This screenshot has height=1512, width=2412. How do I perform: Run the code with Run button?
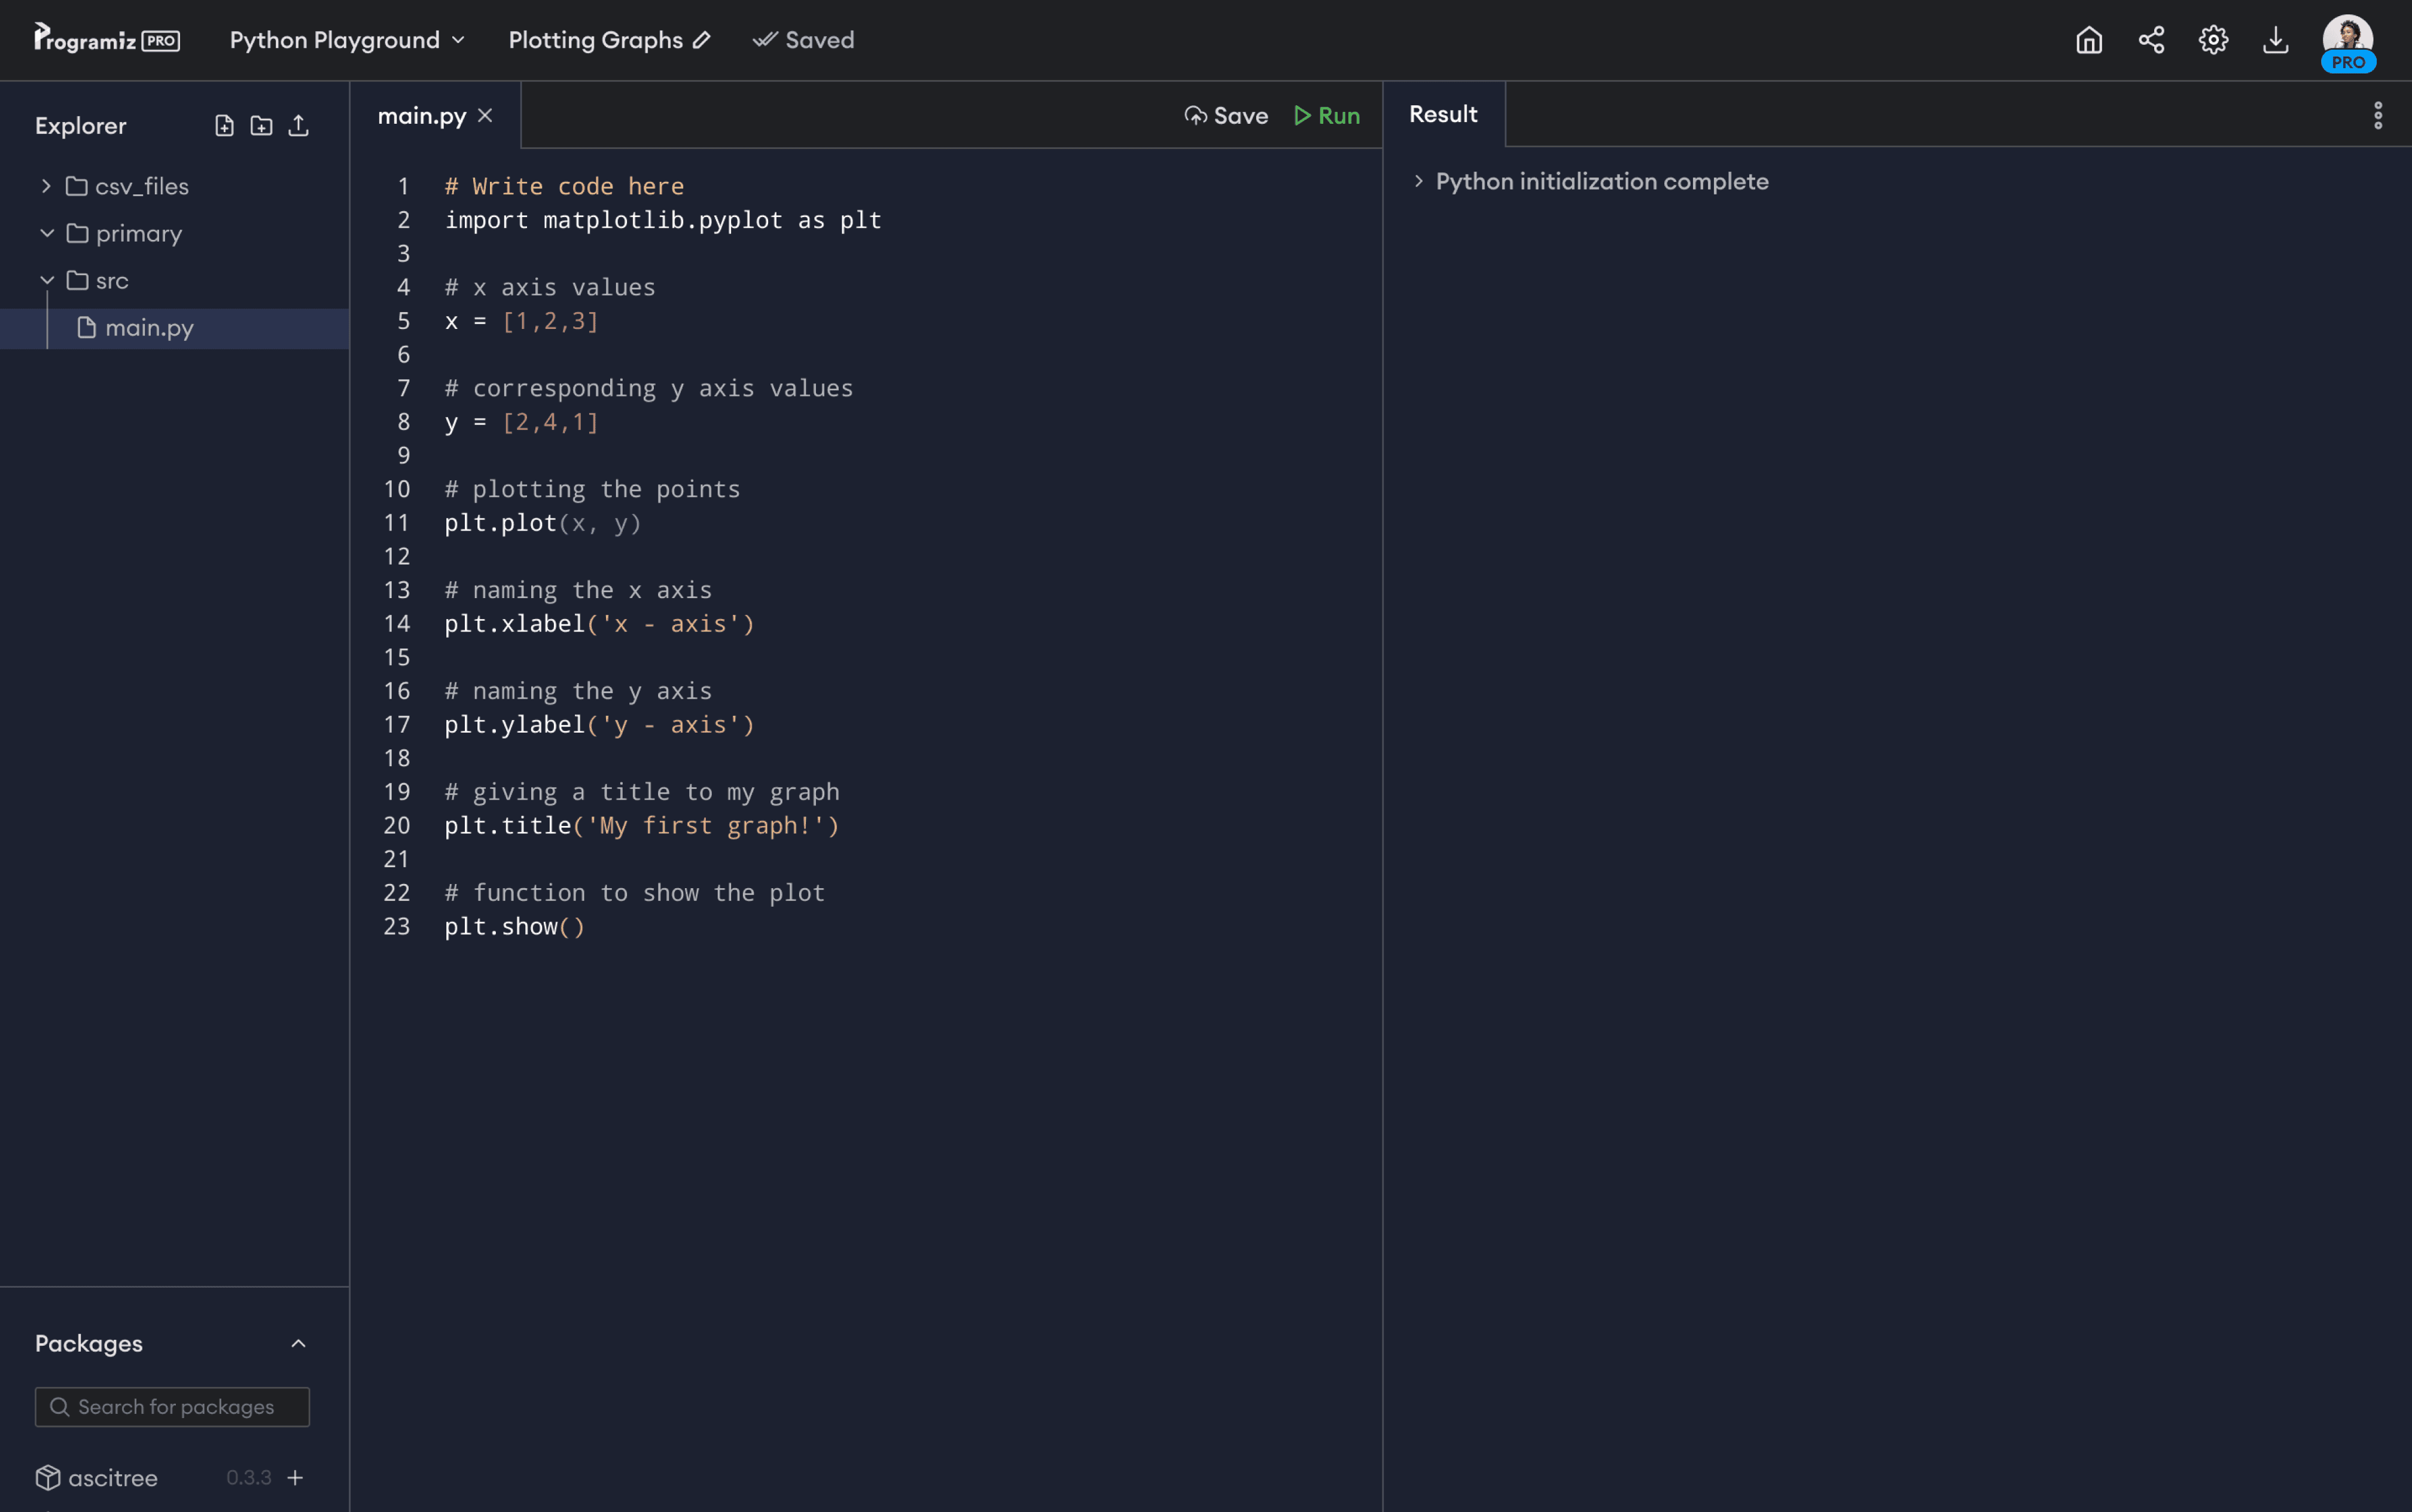tap(1326, 116)
